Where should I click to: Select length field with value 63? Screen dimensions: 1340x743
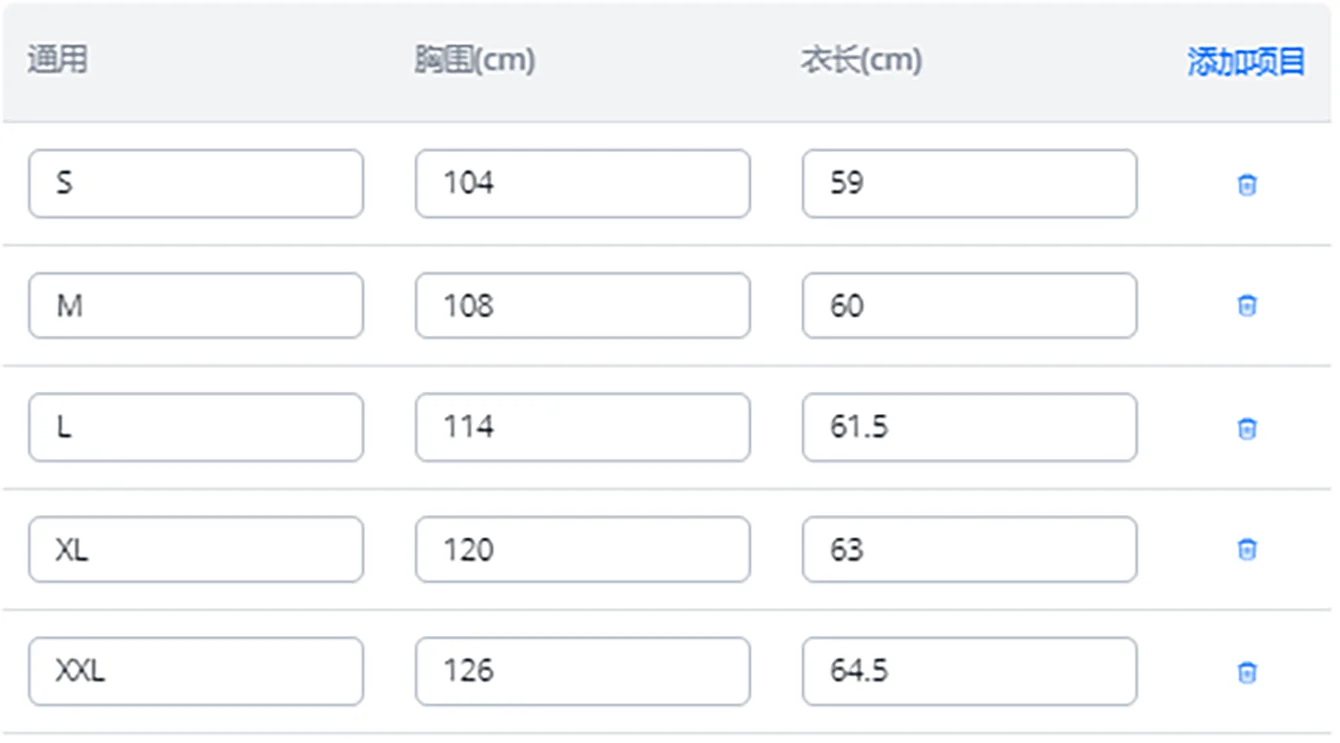point(969,550)
